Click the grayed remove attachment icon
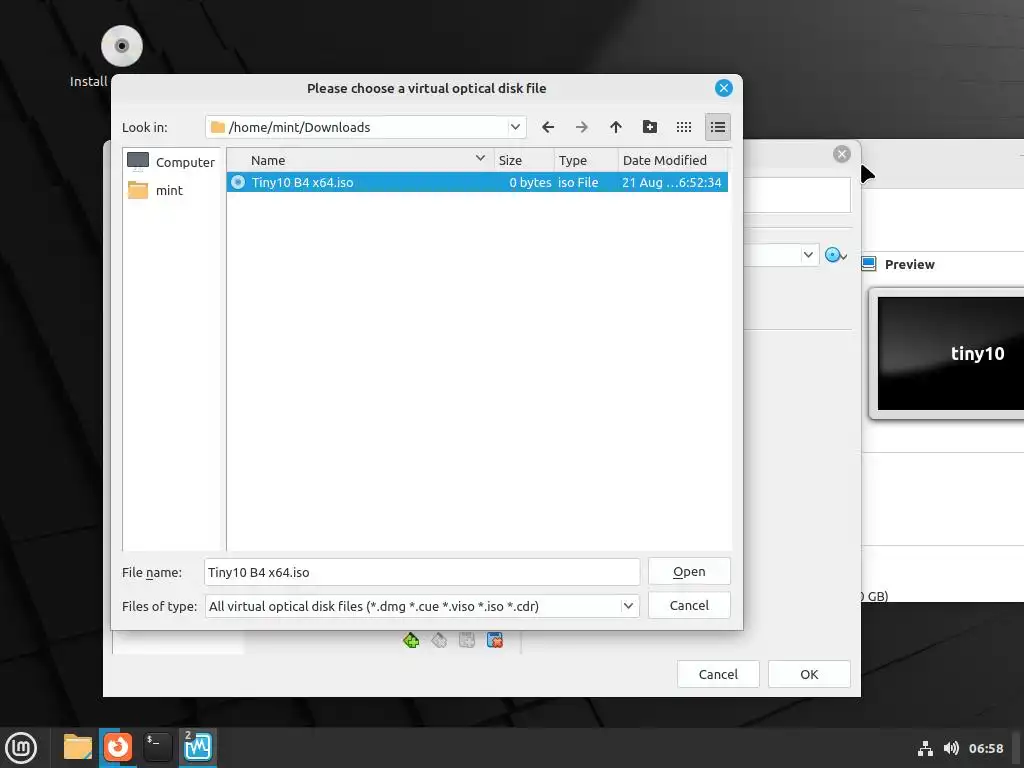This screenshot has width=1024, height=768. [x=439, y=640]
